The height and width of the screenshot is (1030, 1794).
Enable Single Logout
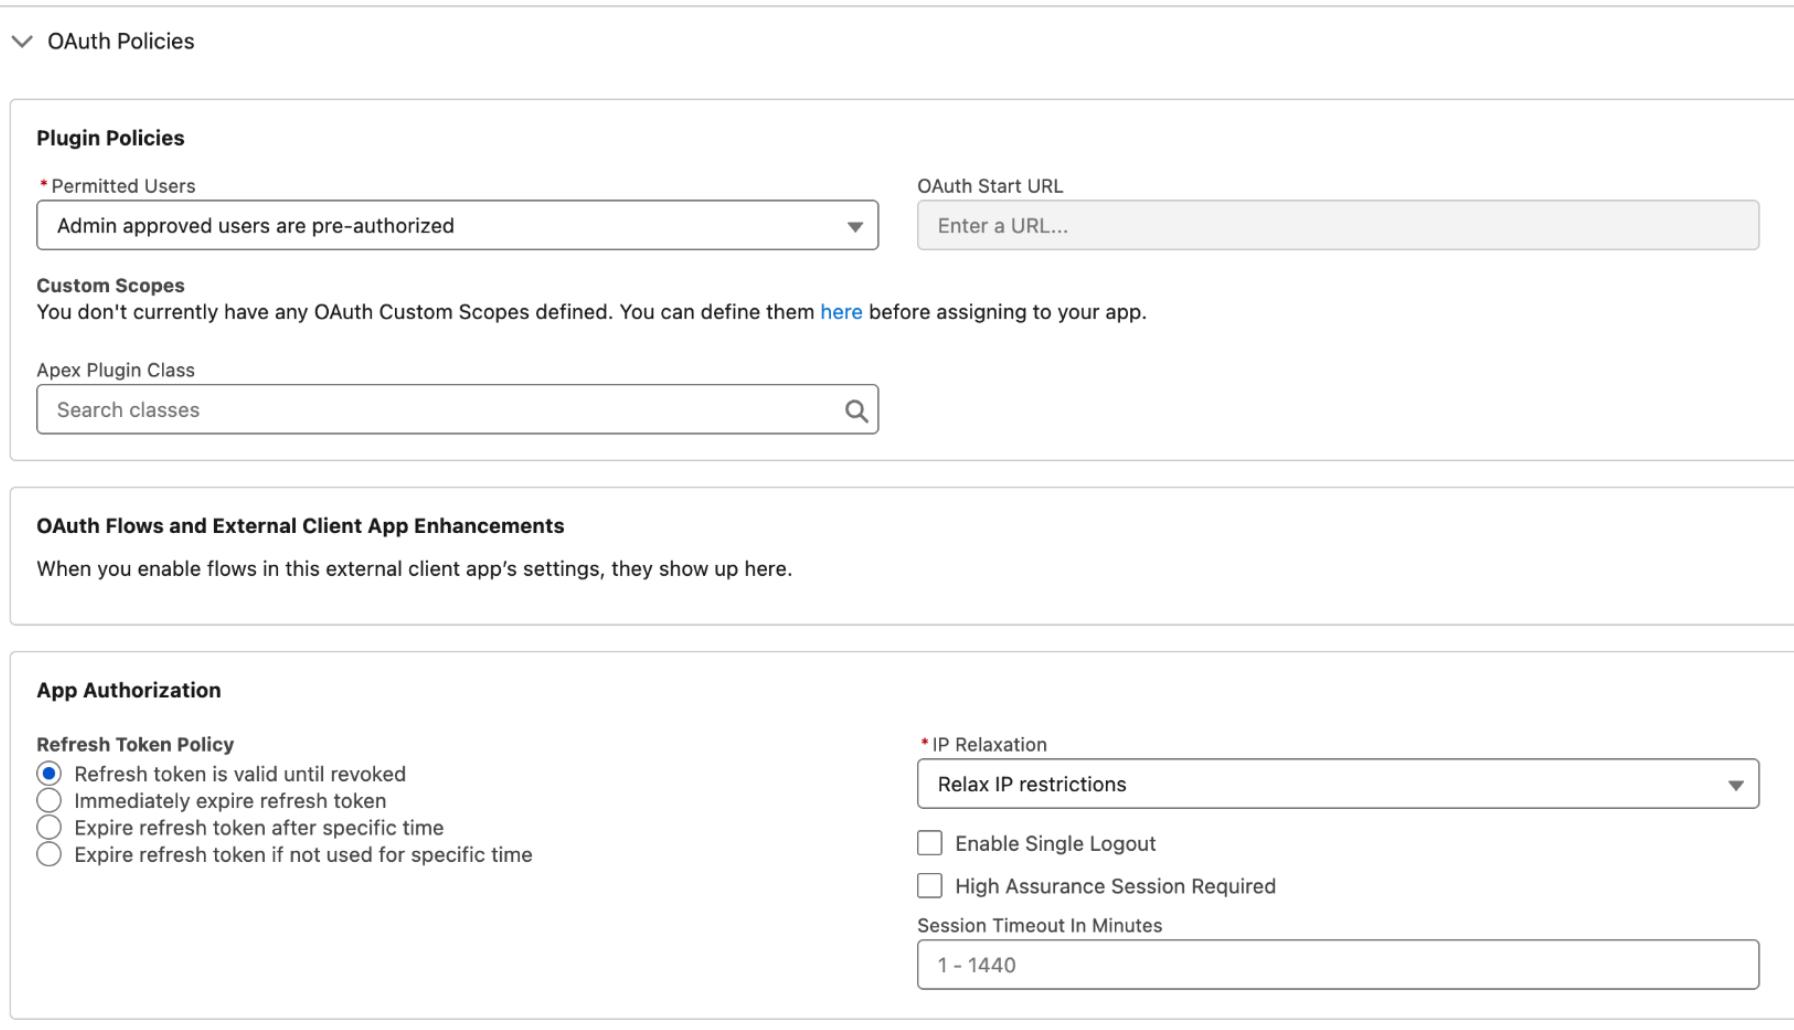click(929, 843)
